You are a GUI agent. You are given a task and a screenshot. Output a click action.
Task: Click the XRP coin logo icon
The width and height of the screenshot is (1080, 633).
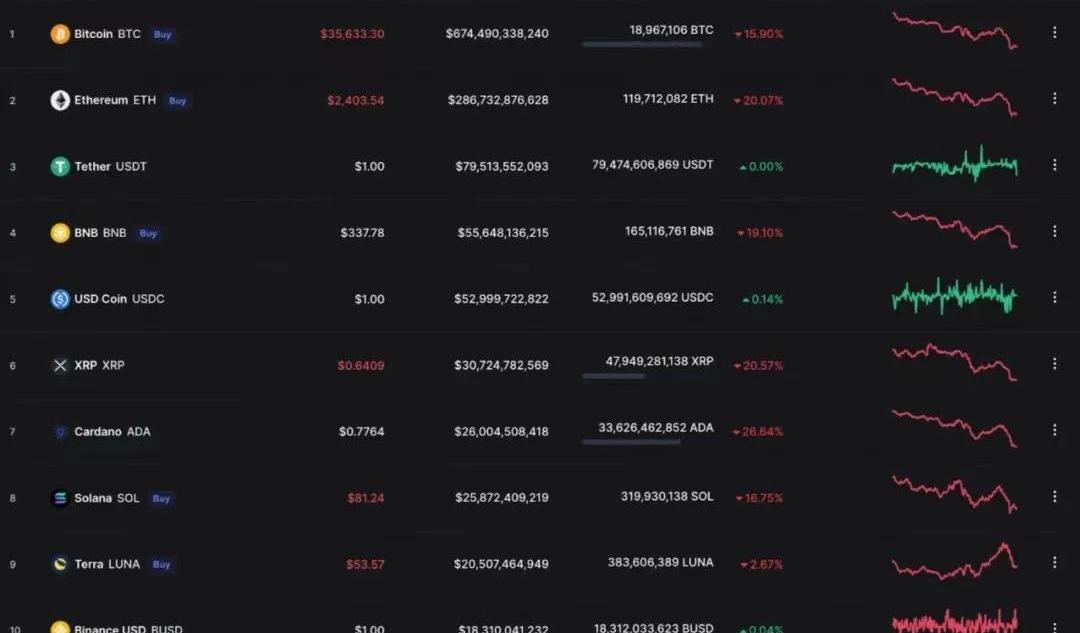pyautogui.click(x=60, y=365)
